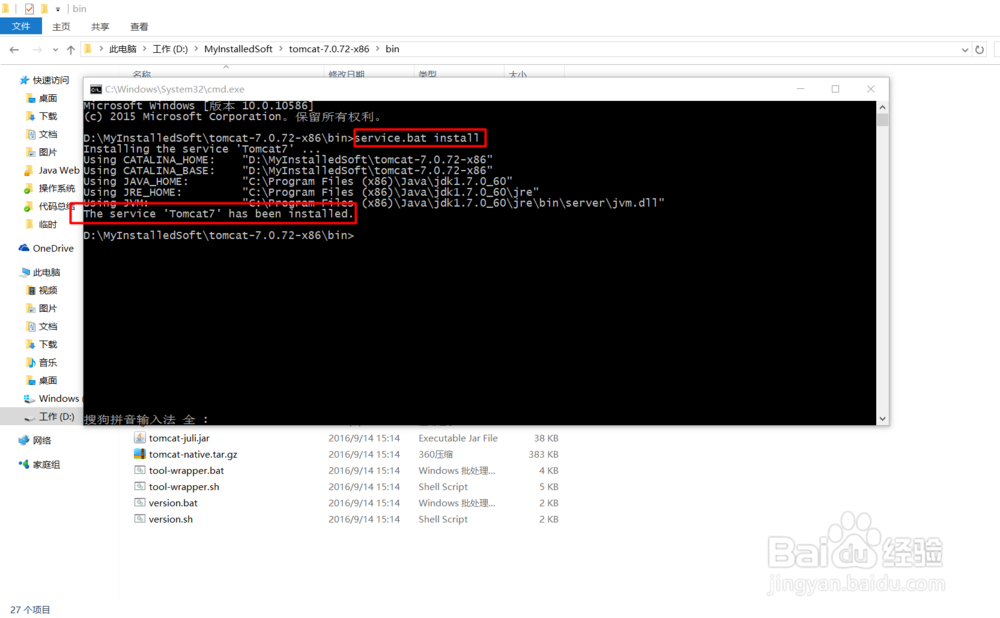
Task: Click the cmd scrollbar up arrow
Action: pos(883,107)
